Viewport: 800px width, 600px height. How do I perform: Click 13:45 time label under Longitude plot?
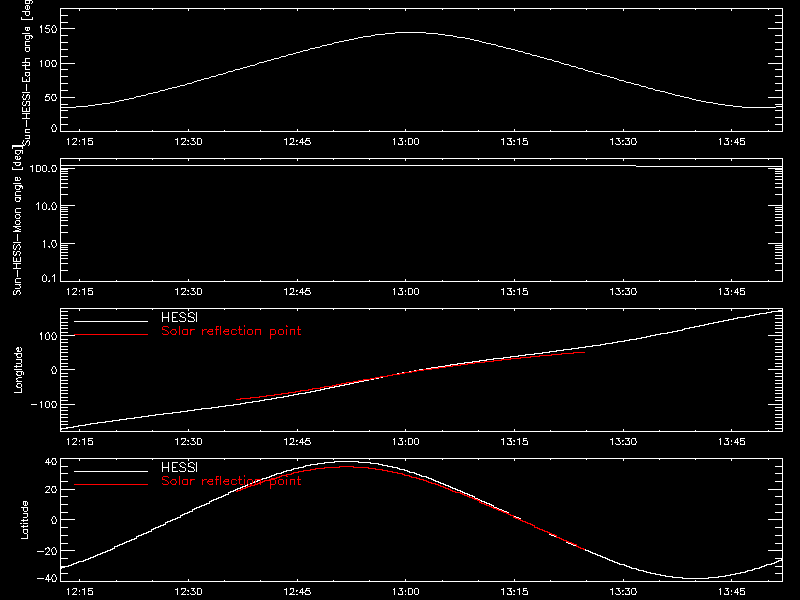[x=732, y=442]
